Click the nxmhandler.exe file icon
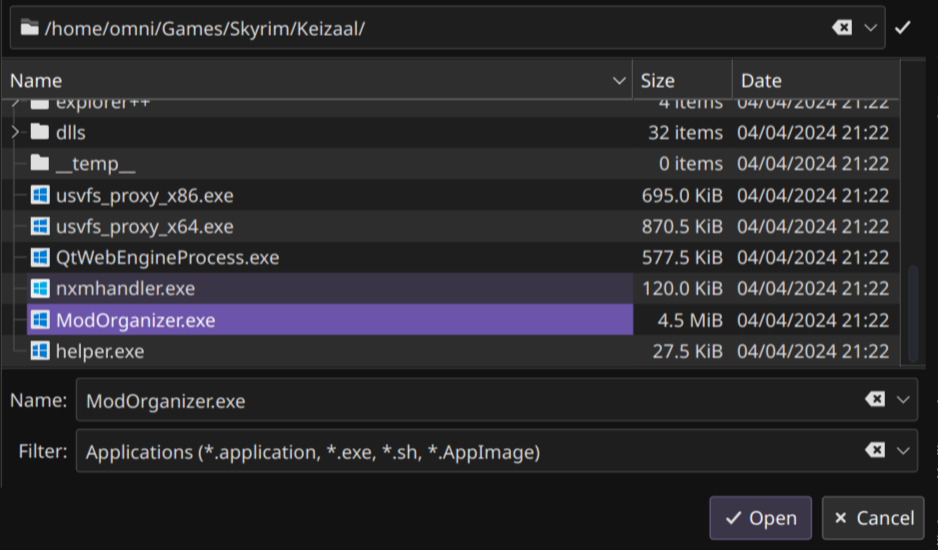 pos(39,288)
